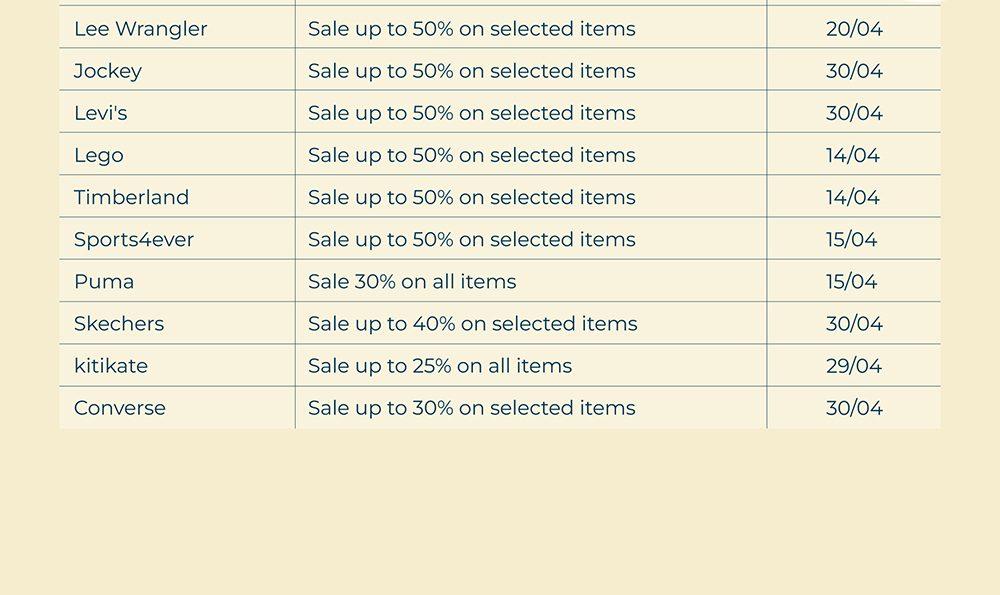This screenshot has width=1000, height=595.
Task: Click the 15/04 date in Puma row
Action: [851, 281]
